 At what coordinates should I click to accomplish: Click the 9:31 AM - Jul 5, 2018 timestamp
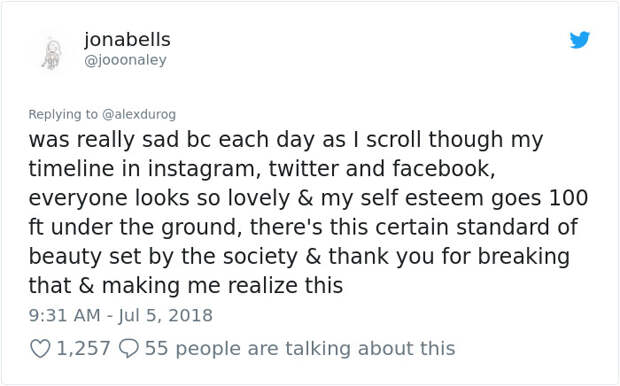pyautogui.click(x=121, y=315)
